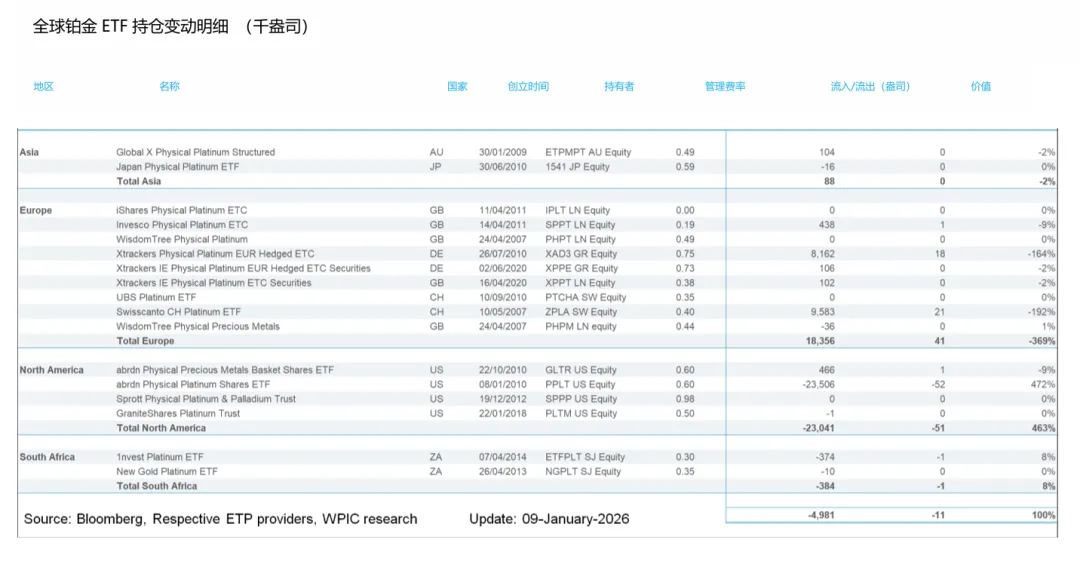Screen dimensions: 1080x570
Task: Select the title 全球铂金 ETF 持仓变动明细
Action: tap(131, 27)
